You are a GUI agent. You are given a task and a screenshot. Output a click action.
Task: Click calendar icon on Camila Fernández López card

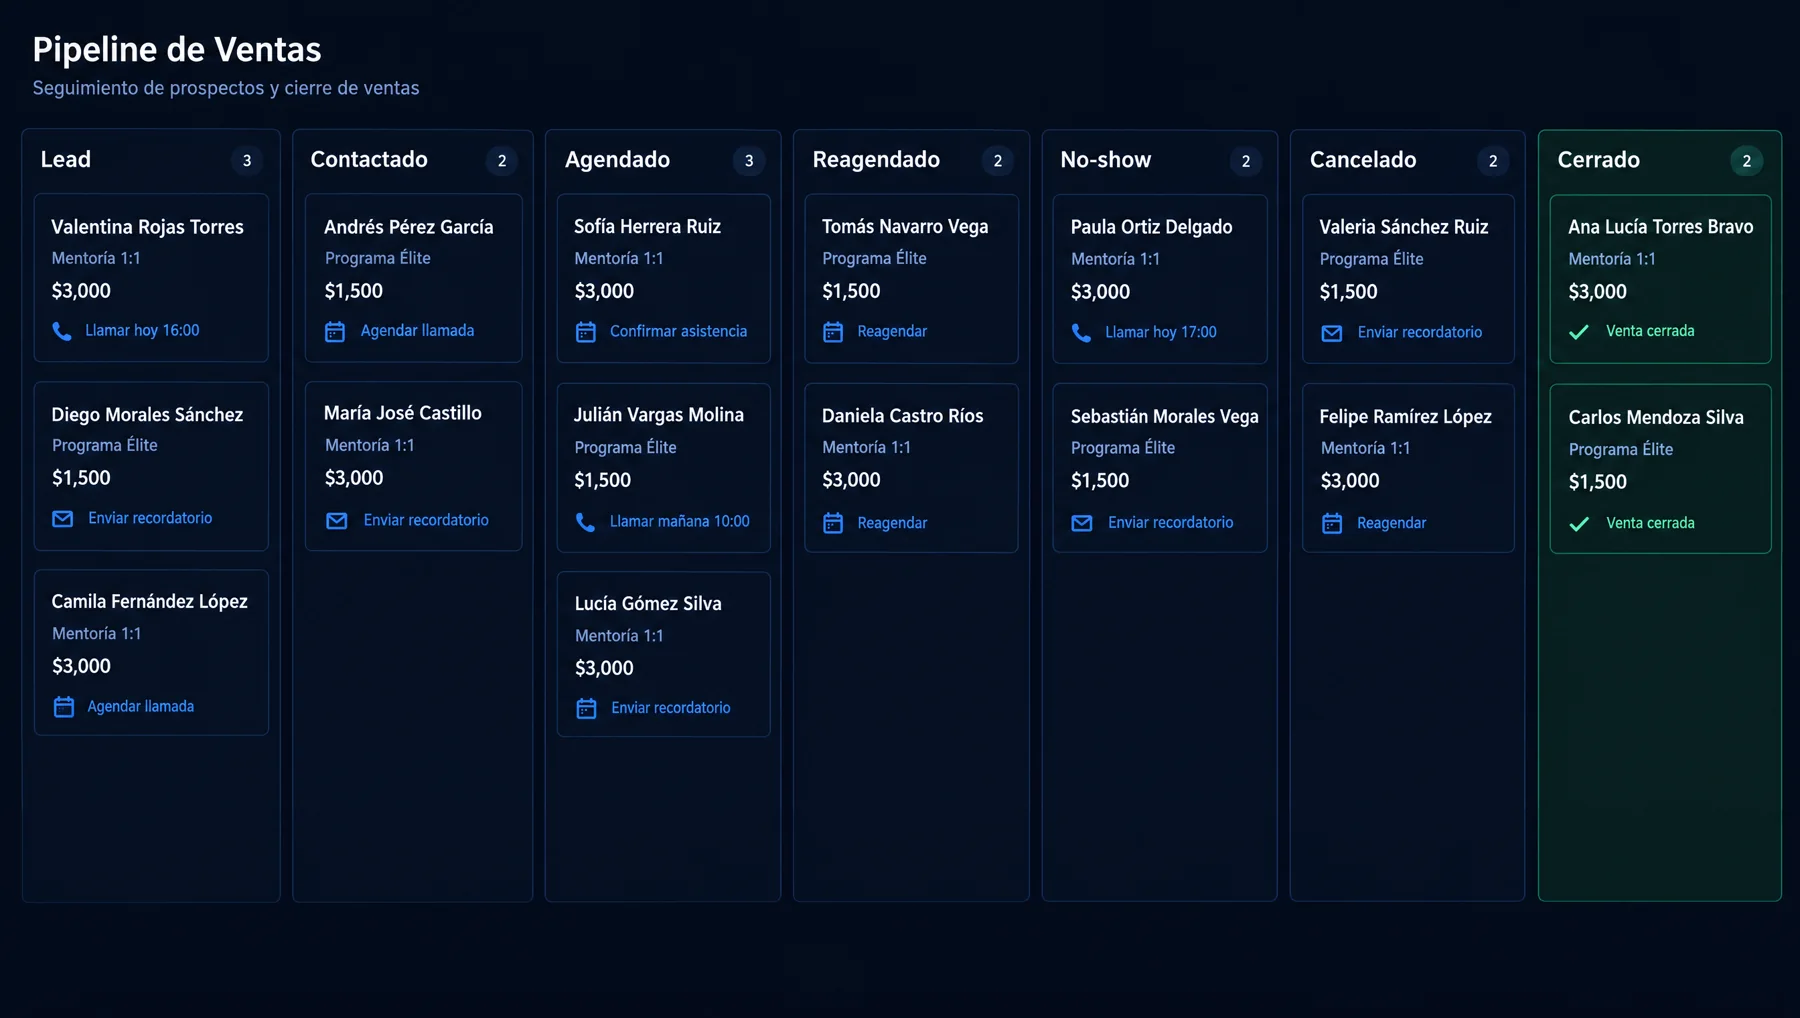point(64,707)
